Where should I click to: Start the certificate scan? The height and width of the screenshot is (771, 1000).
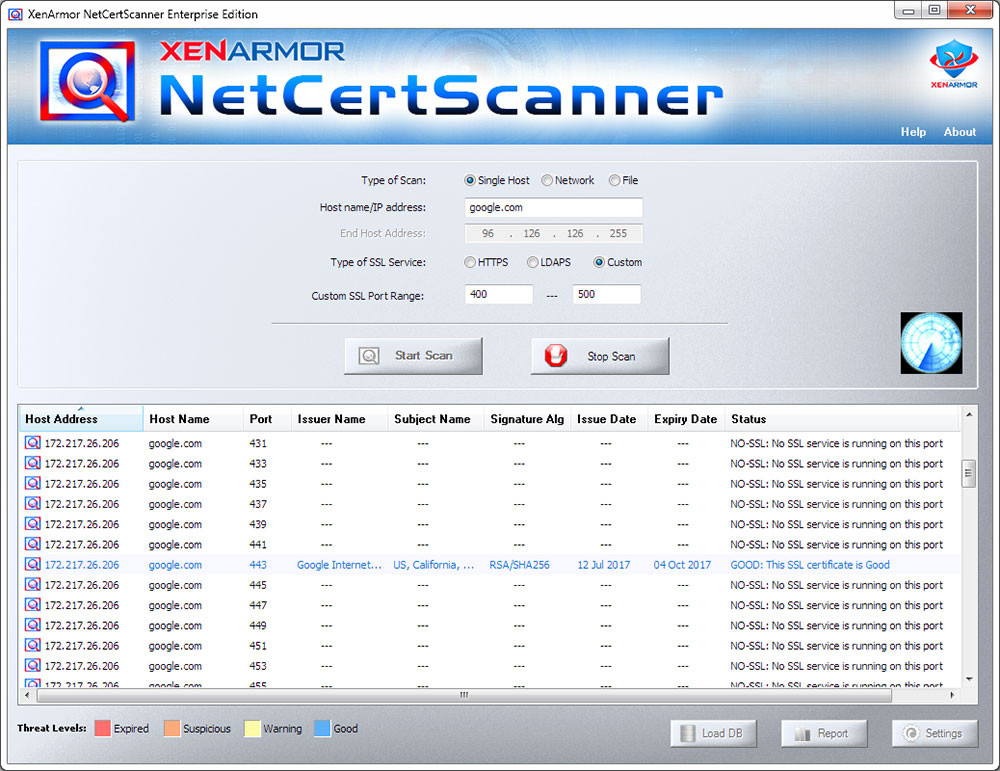point(413,356)
